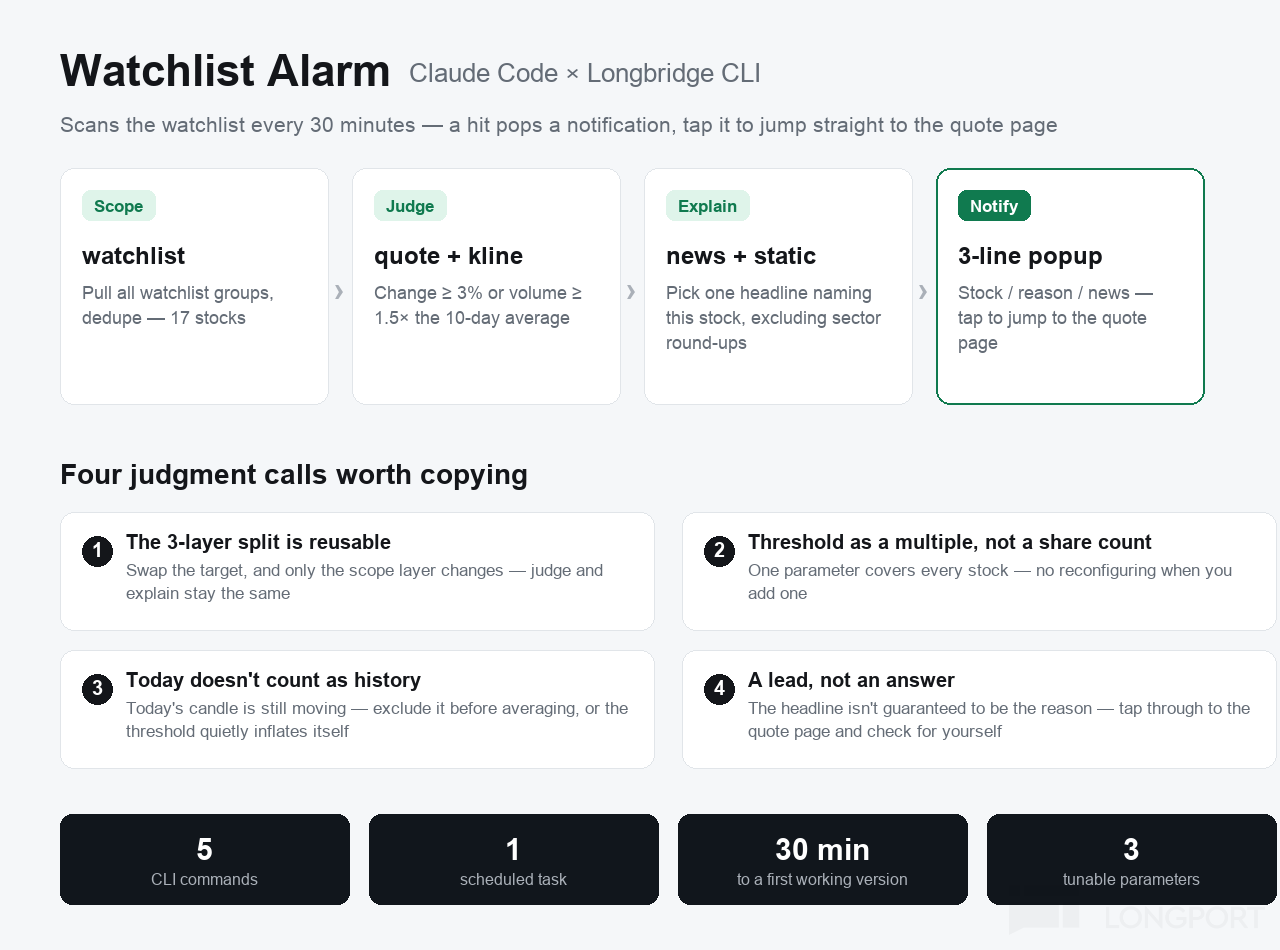Screen dimensions: 1280x950
Task: Click the green Judge tag
Action: pyautogui.click(x=410, y=206)
